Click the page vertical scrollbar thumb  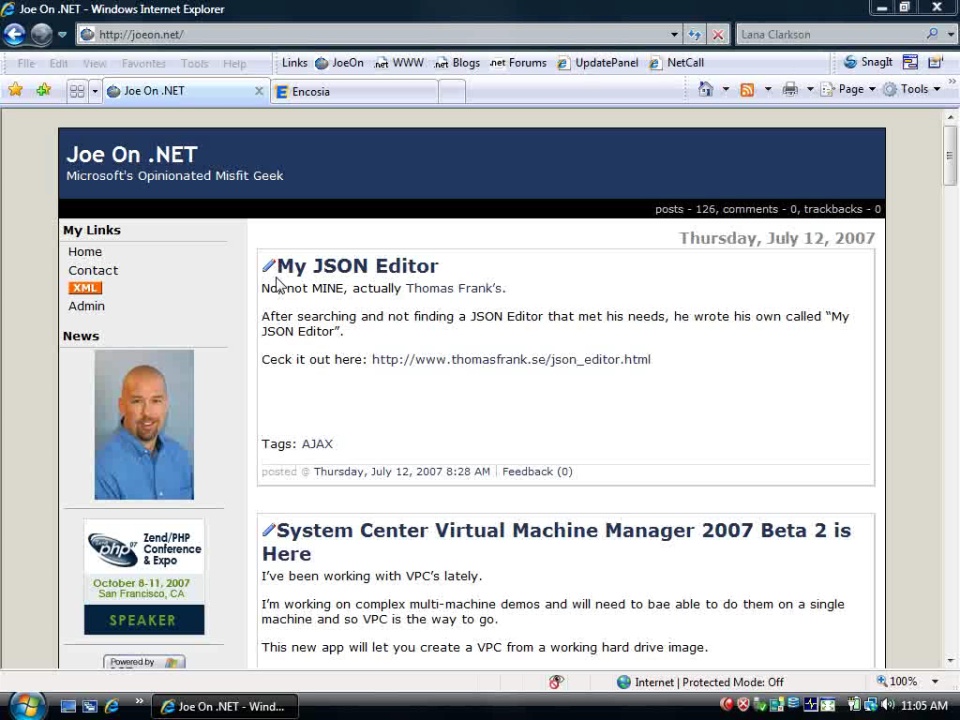950,156
